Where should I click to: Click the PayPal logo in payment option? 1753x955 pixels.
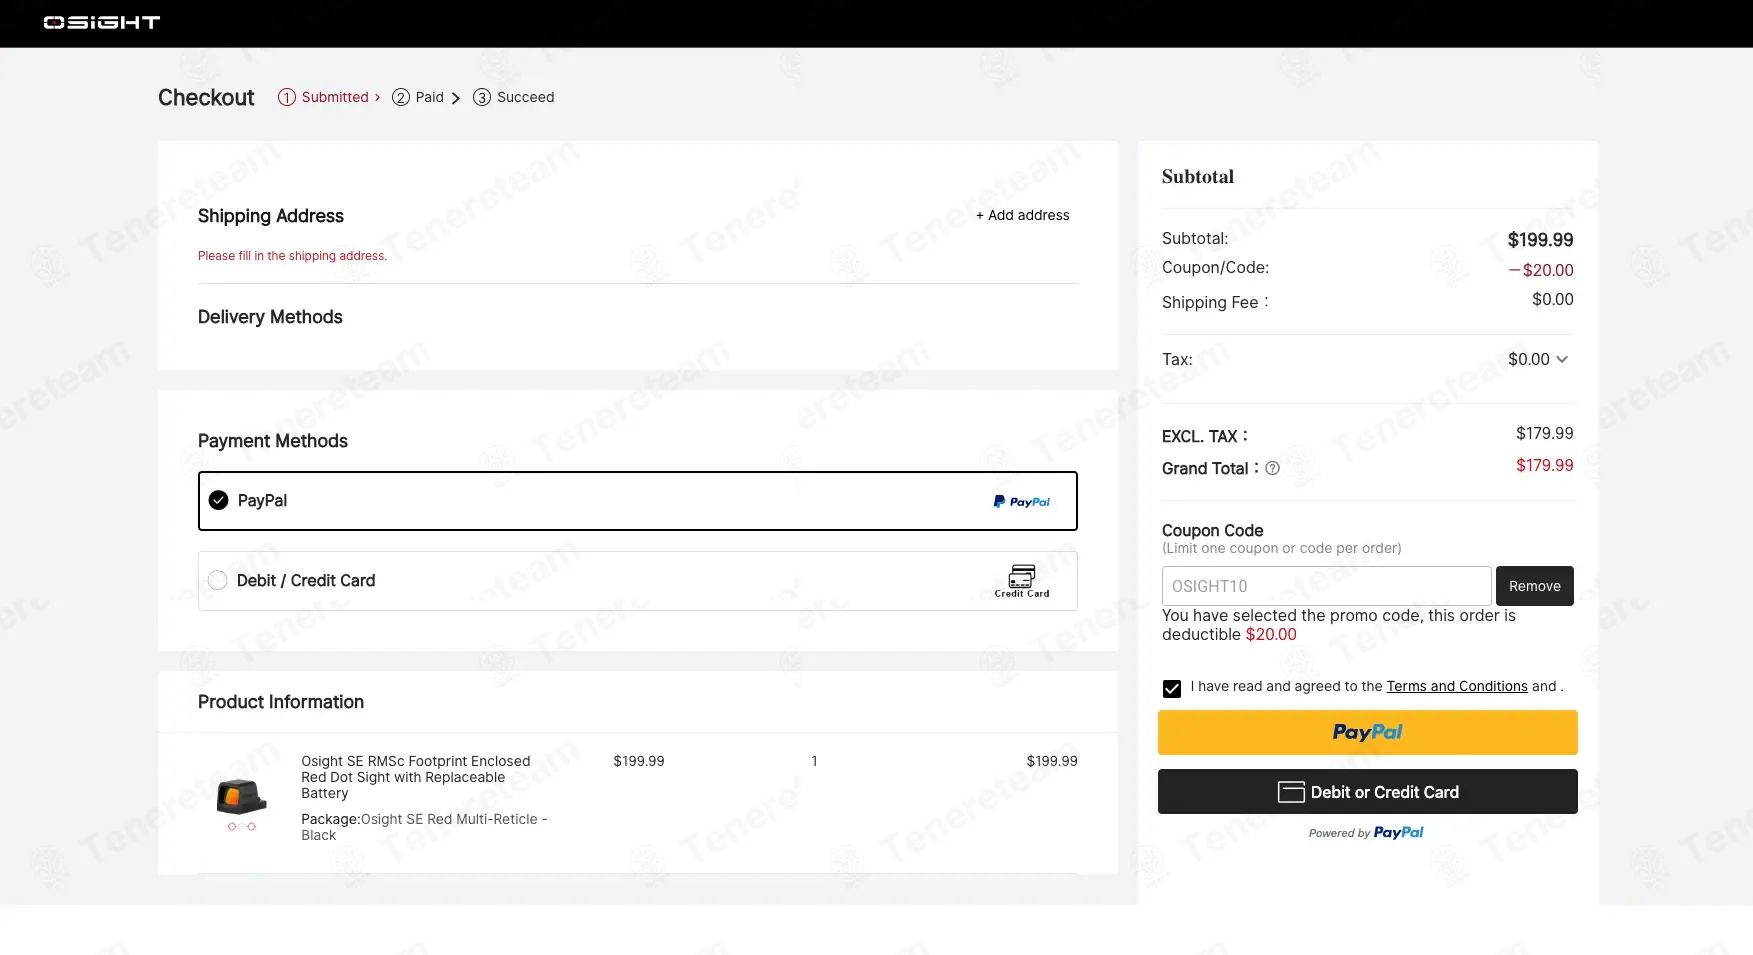(x=1022, y=502)
